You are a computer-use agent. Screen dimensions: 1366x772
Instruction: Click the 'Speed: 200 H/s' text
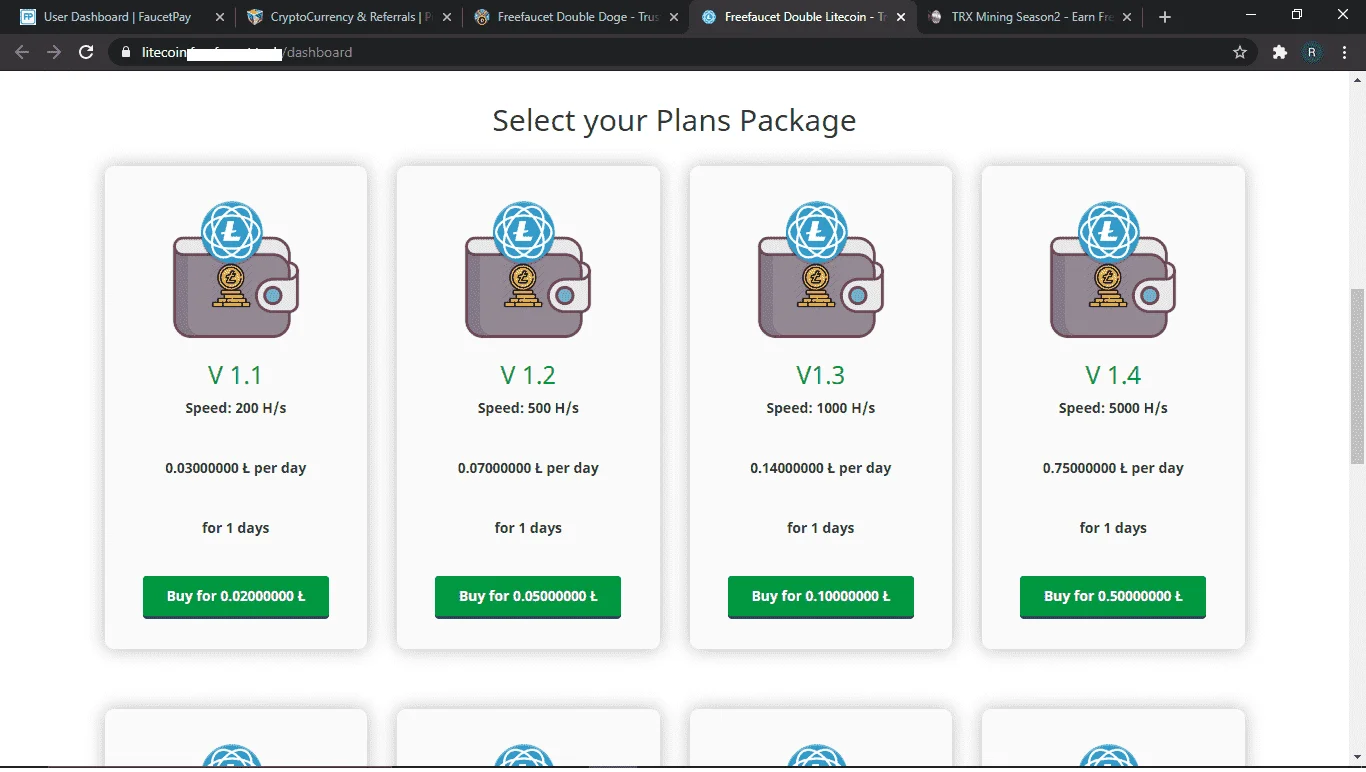click(x=236, y=408)
